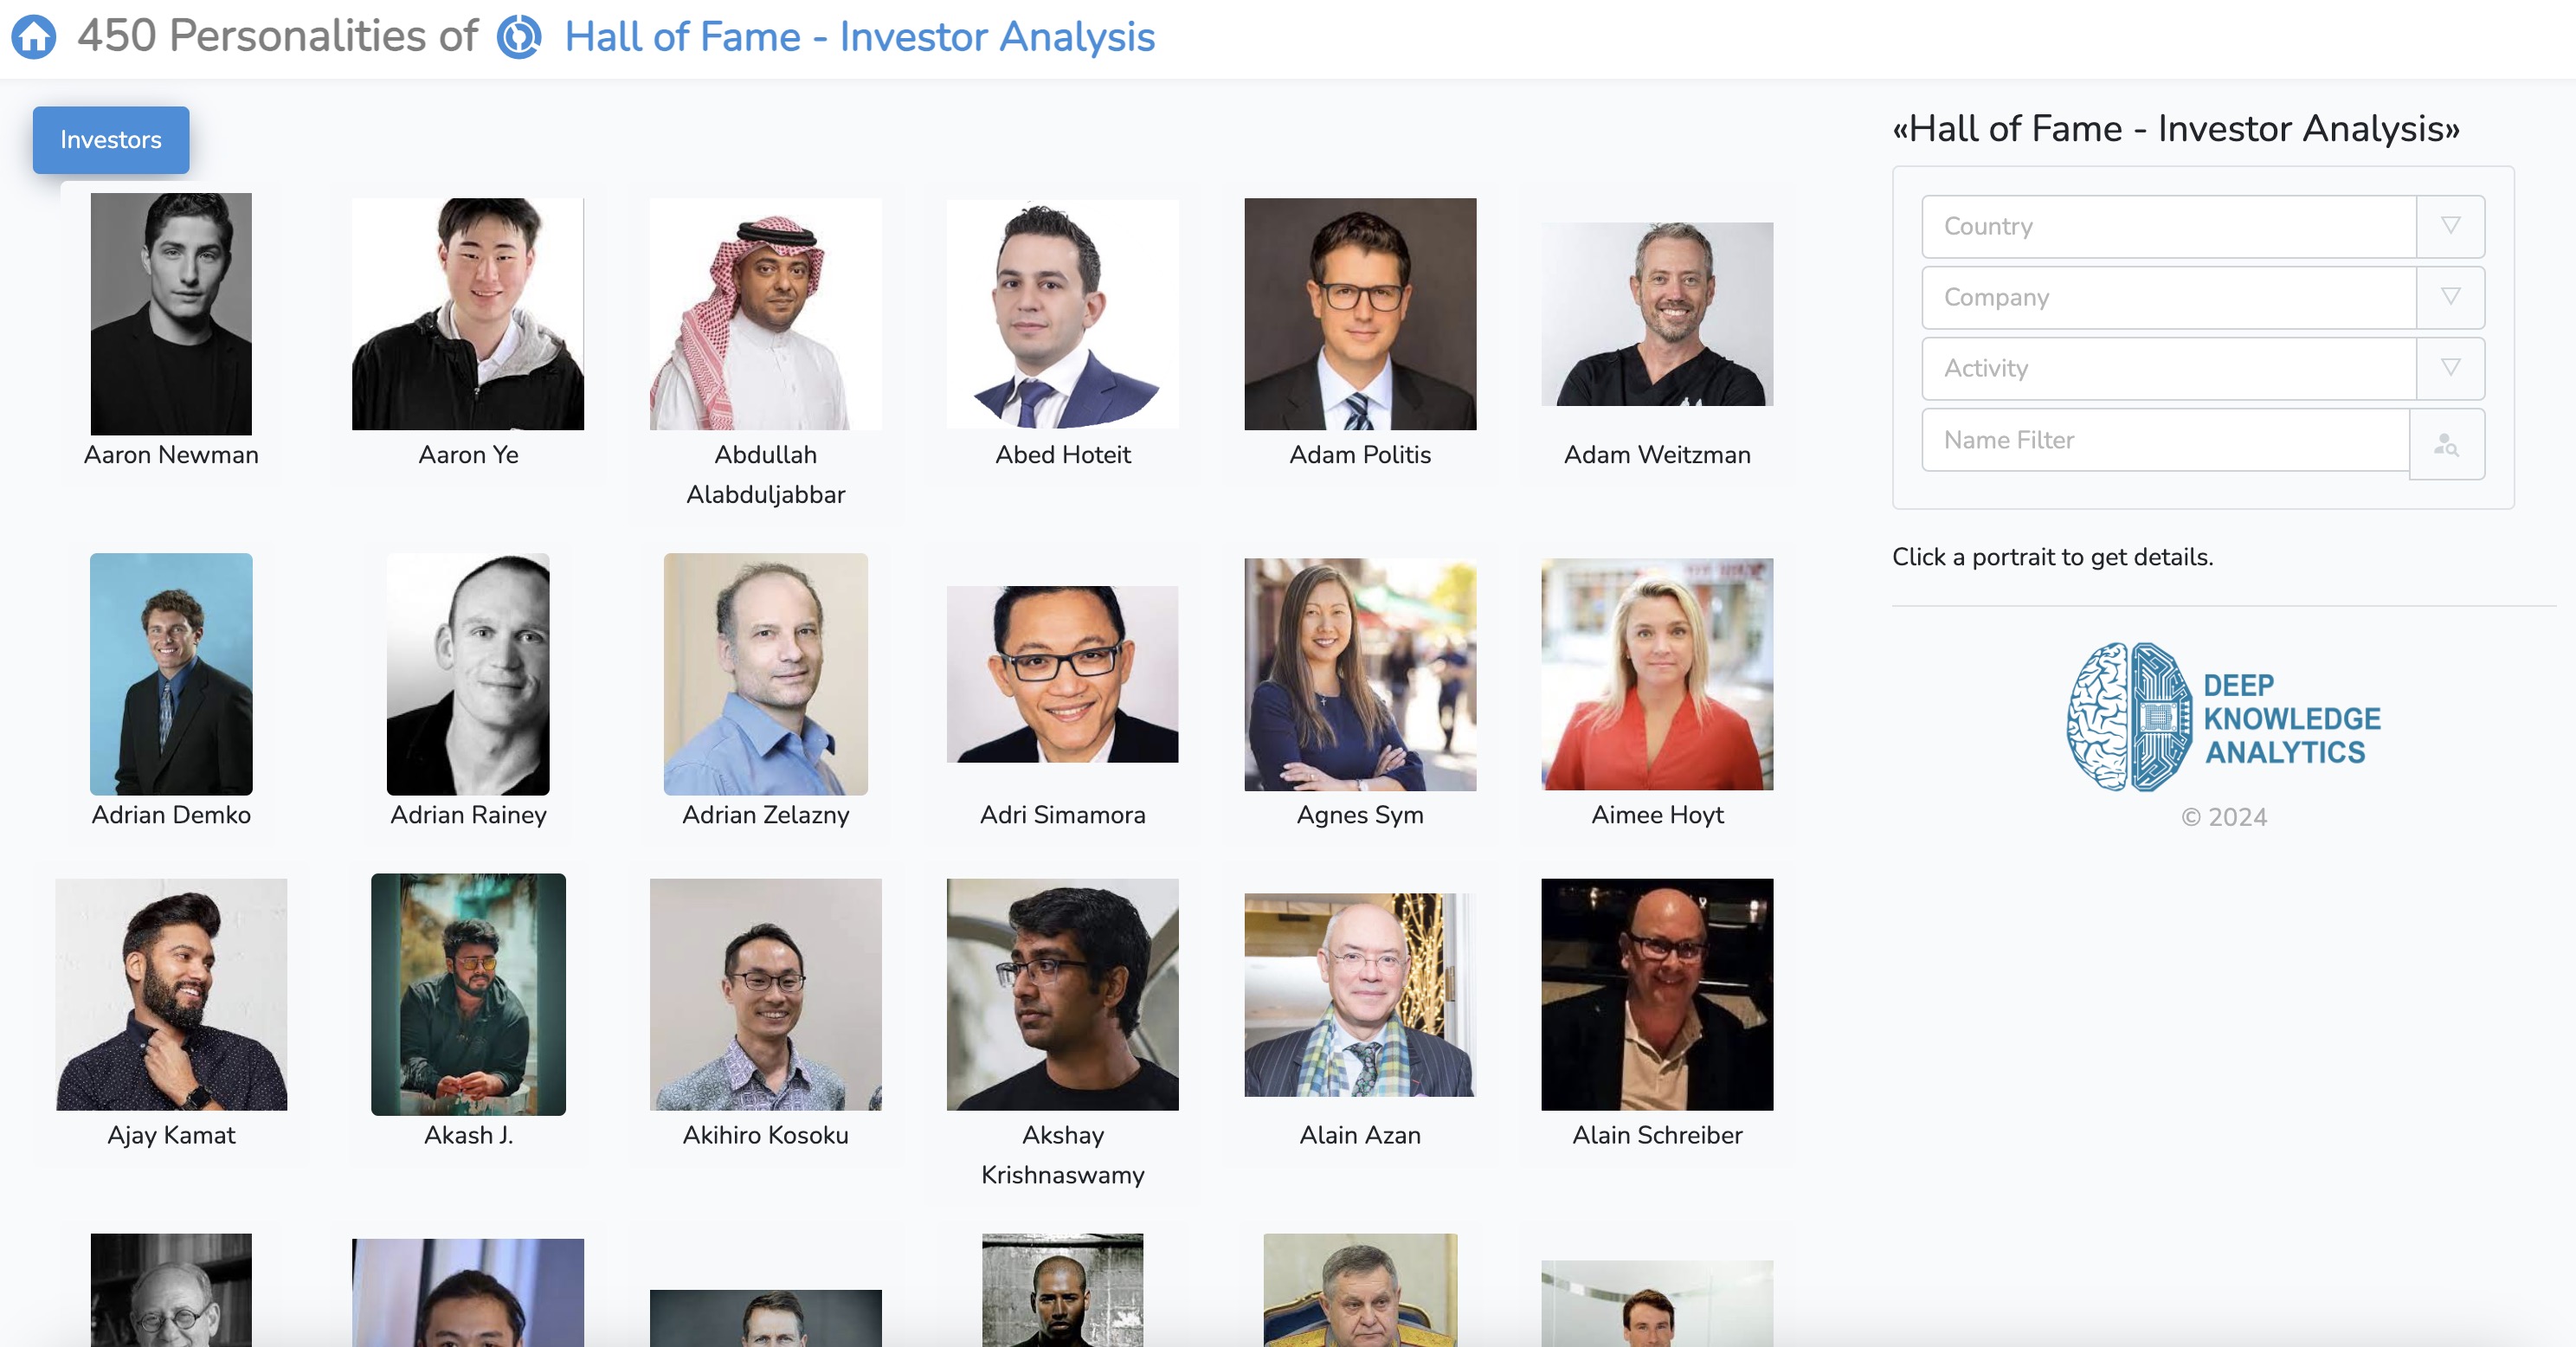The height and width of the screenshot is (1347, 2576).
Task: Select the Investors tab
Action: click(111, 140)
